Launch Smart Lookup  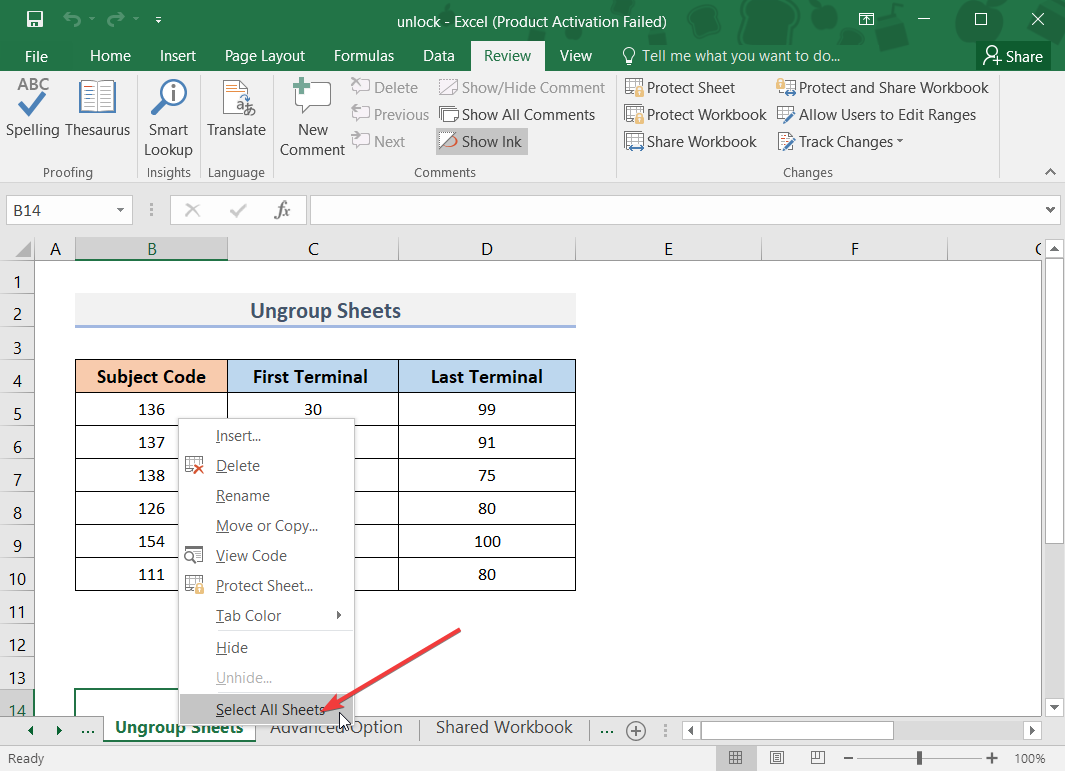[168, 119]
